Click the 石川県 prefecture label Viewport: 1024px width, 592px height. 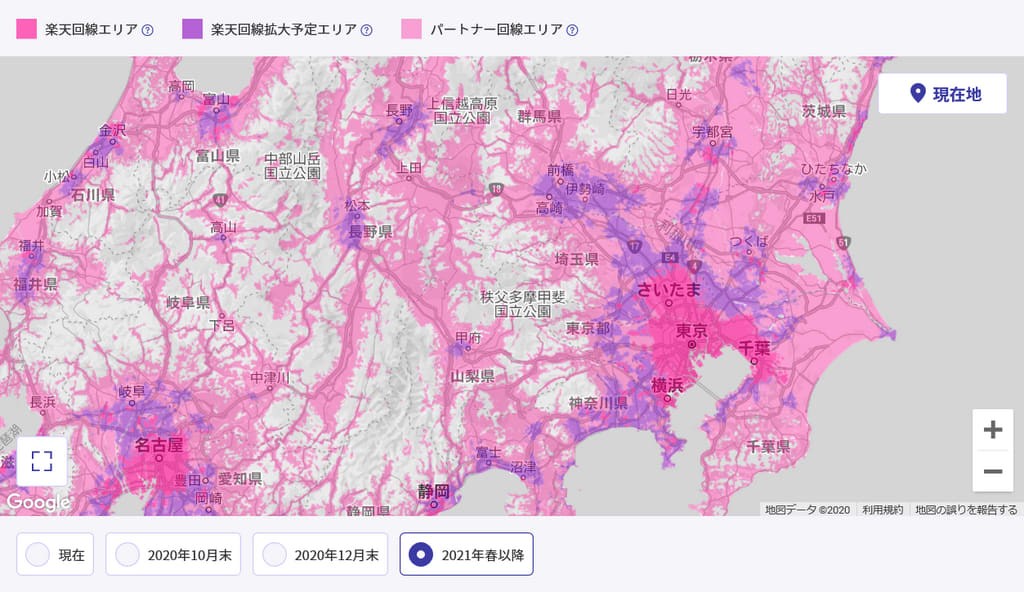[92, 194]
